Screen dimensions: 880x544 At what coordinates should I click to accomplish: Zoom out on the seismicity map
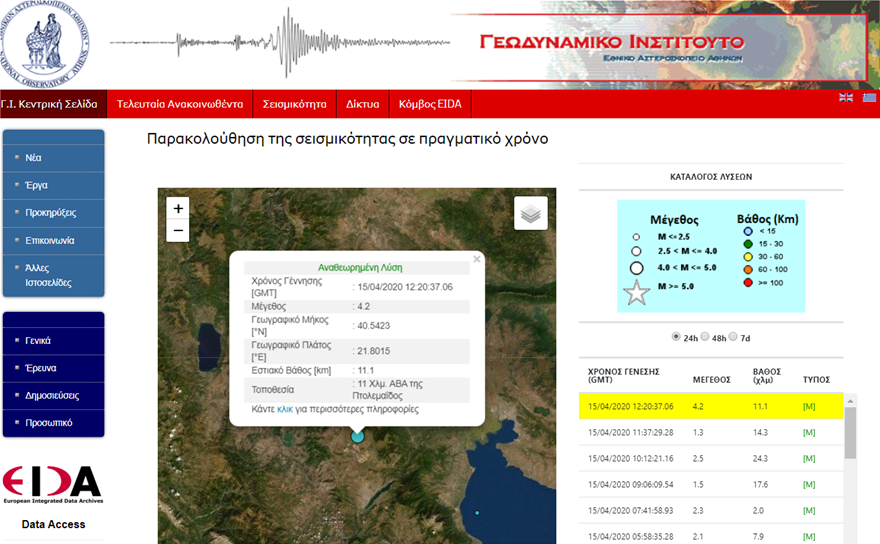click(178, 230)
